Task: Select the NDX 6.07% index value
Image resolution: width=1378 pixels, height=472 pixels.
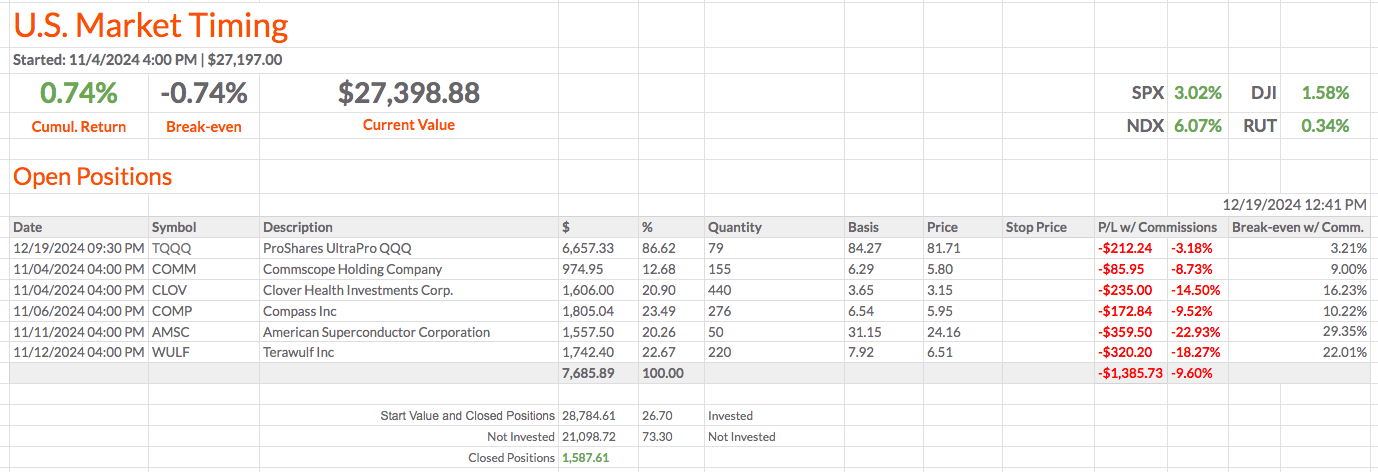Action: coord(1197,126)
